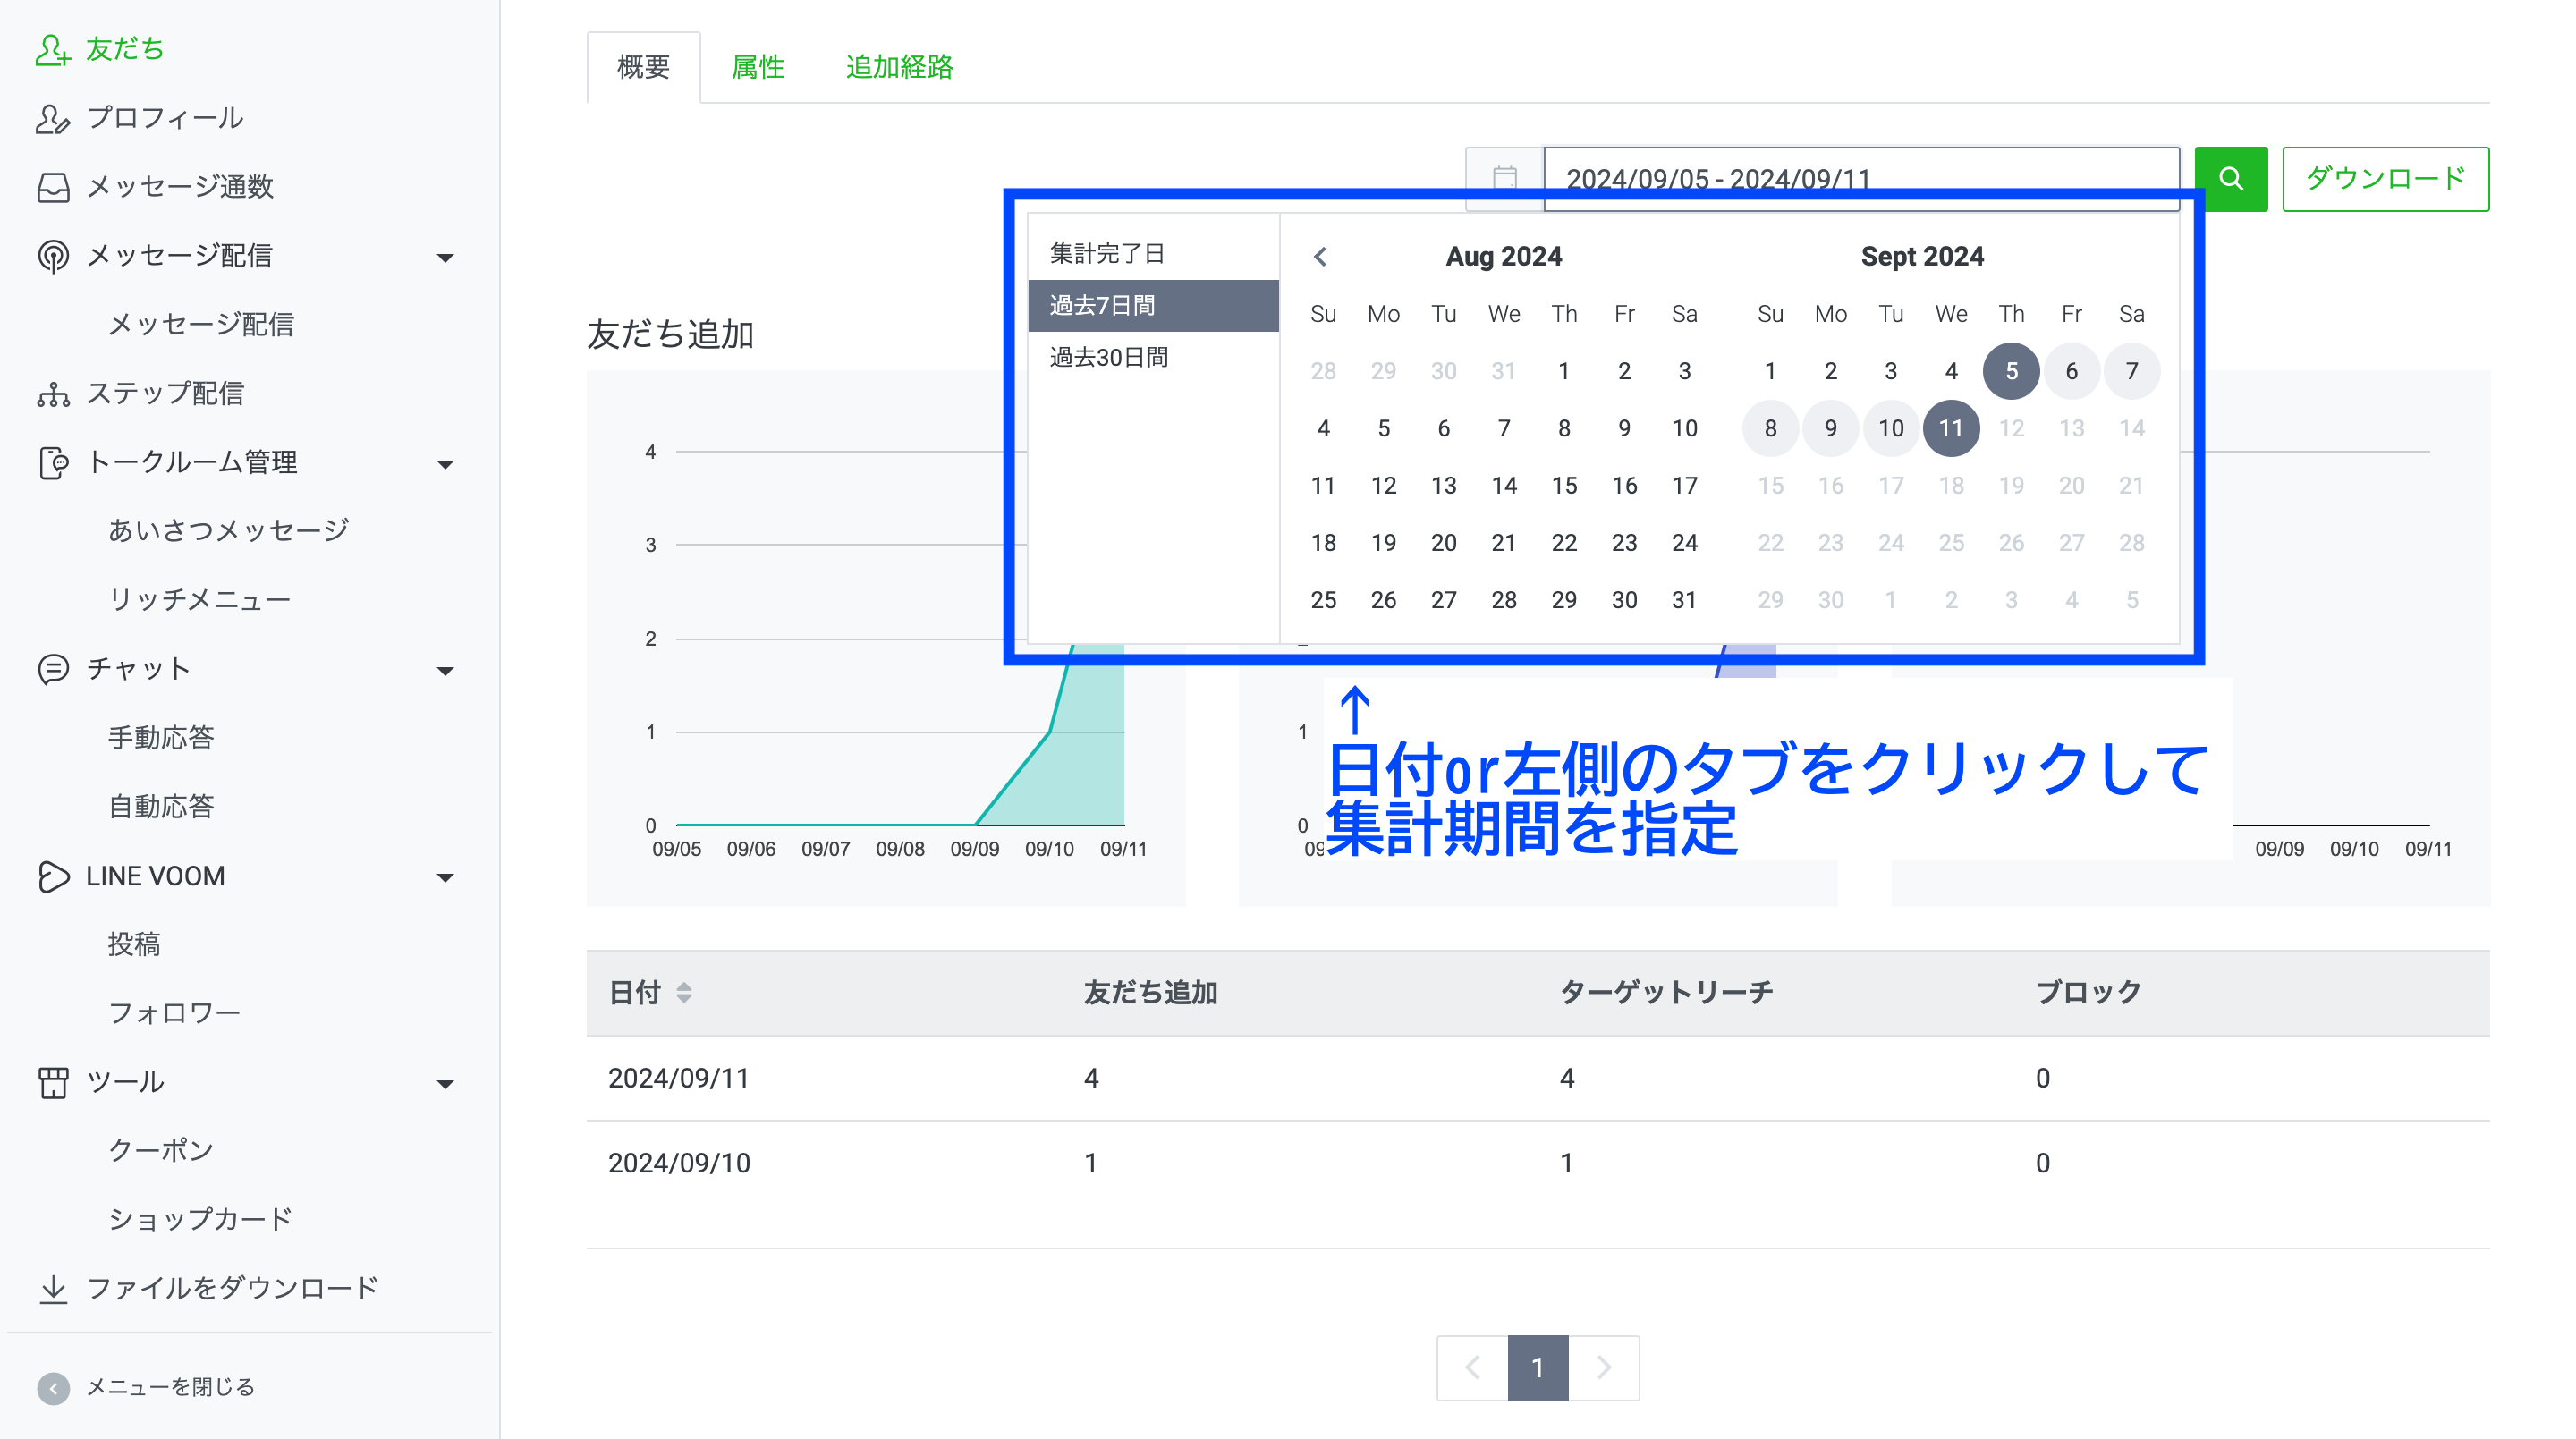Select 過去7日間 preset range
The height and width of the screenshot is (1439, 2576).
pyautogui.click(x=1102, y=305)
